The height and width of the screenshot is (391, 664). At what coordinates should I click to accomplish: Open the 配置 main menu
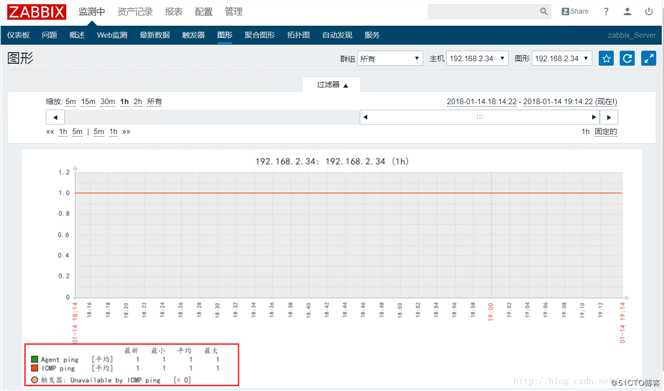(x=203, y=12)
